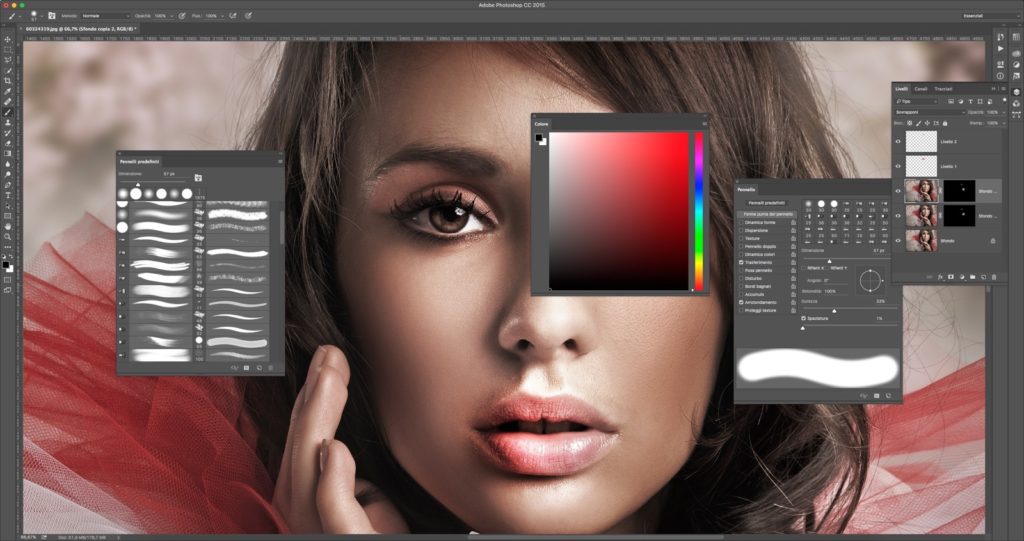Viewport: 1024px width, 541px height.
Task: Select the Rectangular Marquee tool
Action: [8, 50]
